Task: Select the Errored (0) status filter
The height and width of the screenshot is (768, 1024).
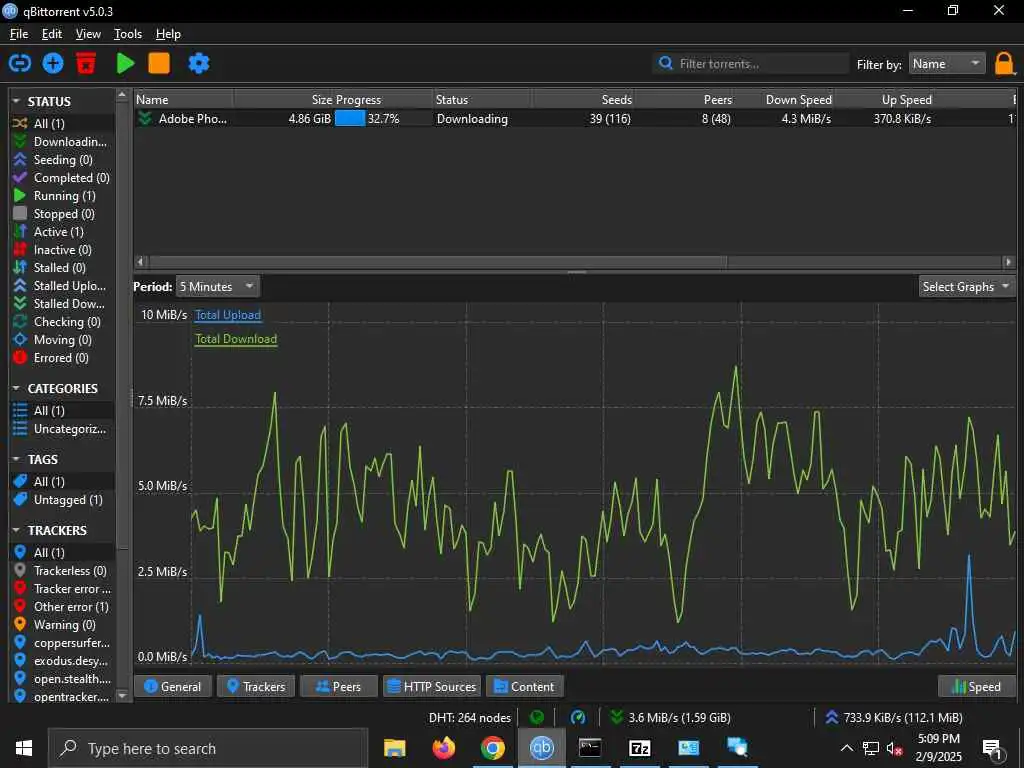Action: coord(63,358)
